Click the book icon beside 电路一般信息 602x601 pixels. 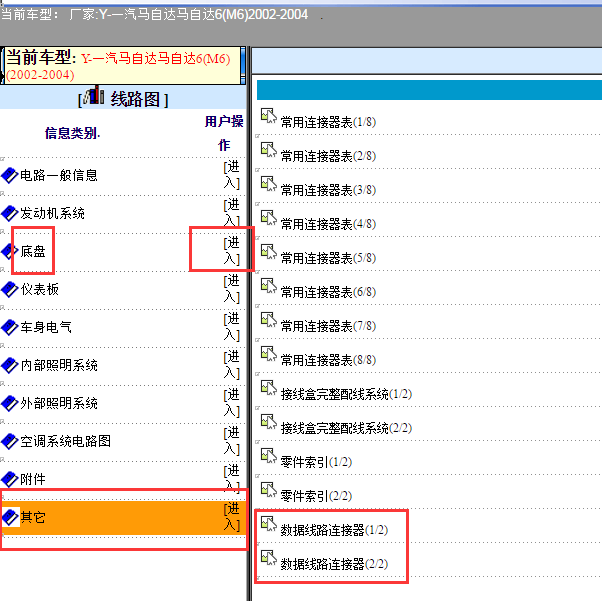10,175
